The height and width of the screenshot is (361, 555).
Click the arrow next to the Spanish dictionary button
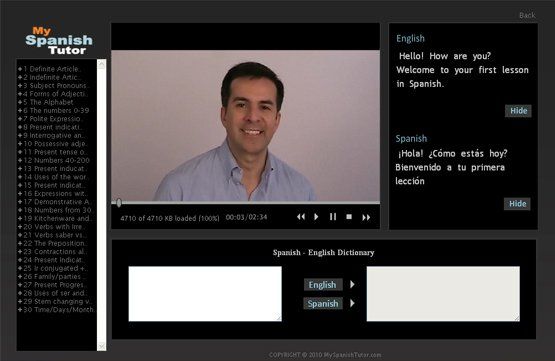[352, 303]
